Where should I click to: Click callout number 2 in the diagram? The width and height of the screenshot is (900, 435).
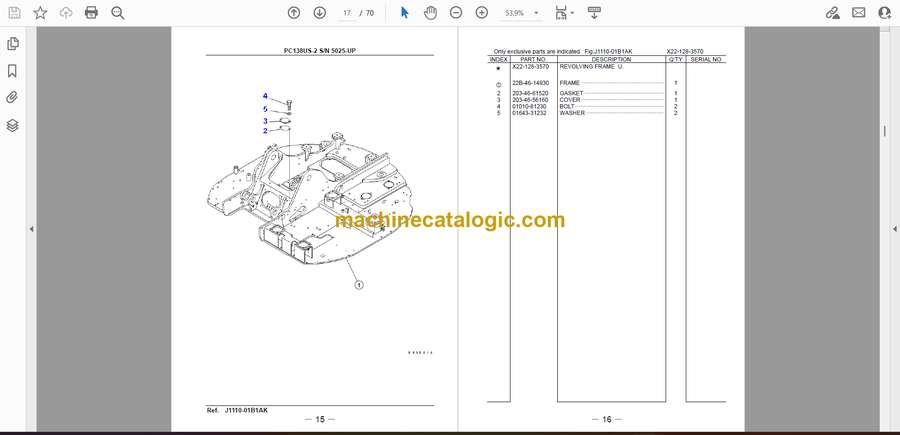(265, 131)
